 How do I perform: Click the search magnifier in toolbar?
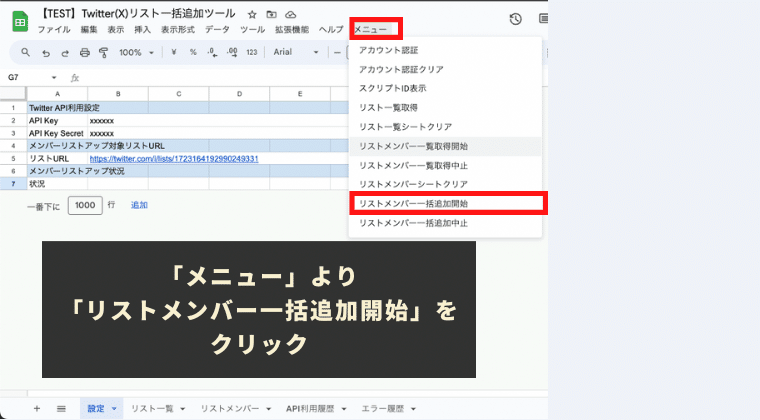(x=26, y=52)
